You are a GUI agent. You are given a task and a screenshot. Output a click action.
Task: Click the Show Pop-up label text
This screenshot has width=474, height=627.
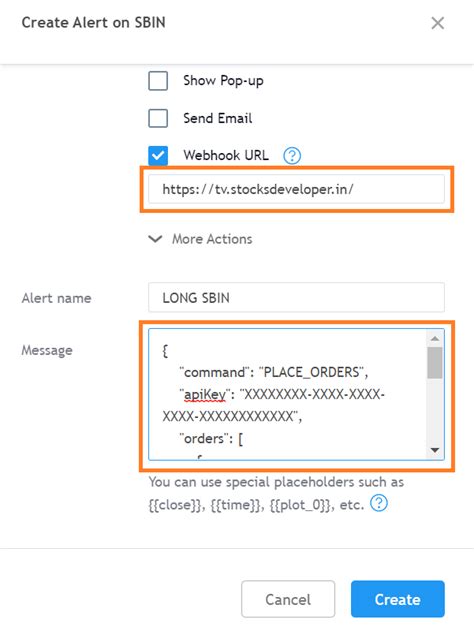(x=223, y=81)
